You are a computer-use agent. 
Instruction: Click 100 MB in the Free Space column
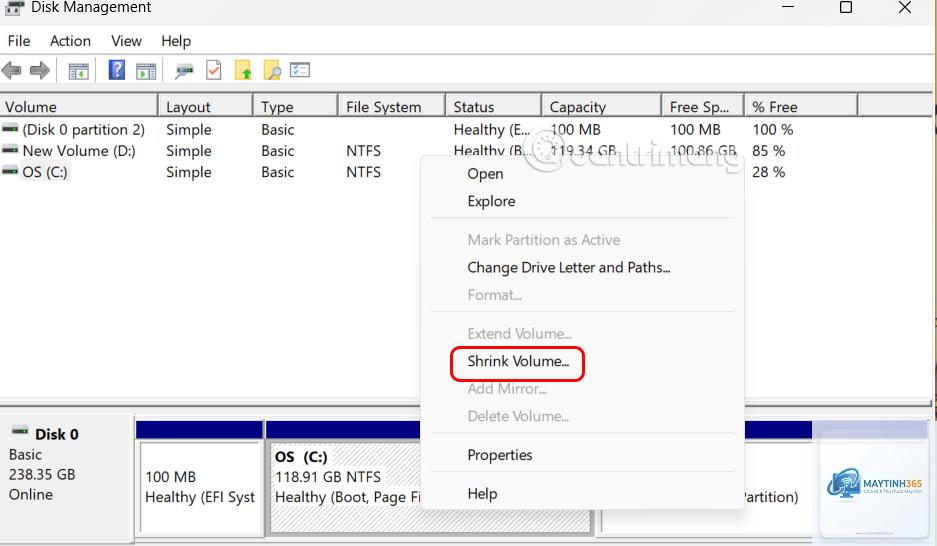coord(695,130)
